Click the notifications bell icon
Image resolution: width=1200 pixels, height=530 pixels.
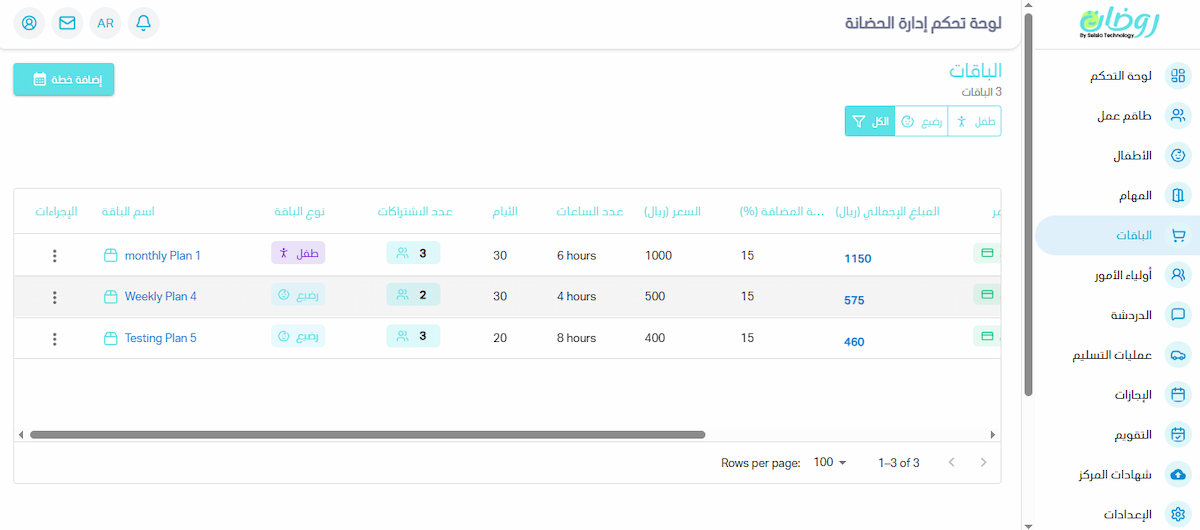pos(144,23)
